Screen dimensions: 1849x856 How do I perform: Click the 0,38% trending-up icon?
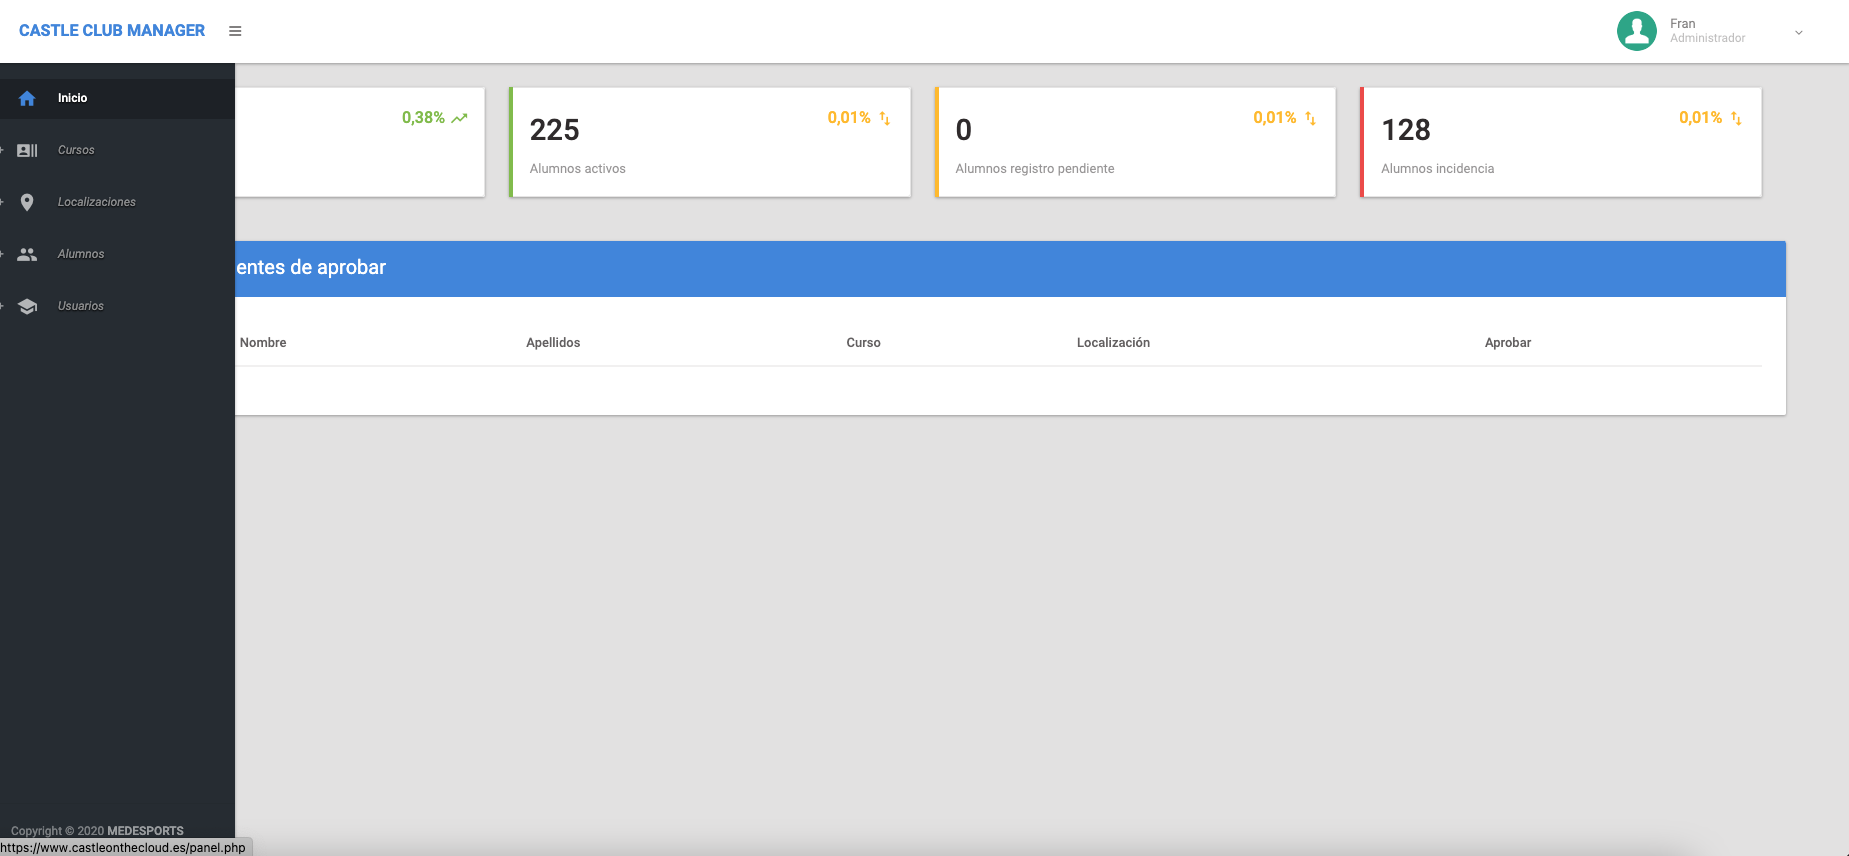tap(459, 118)
